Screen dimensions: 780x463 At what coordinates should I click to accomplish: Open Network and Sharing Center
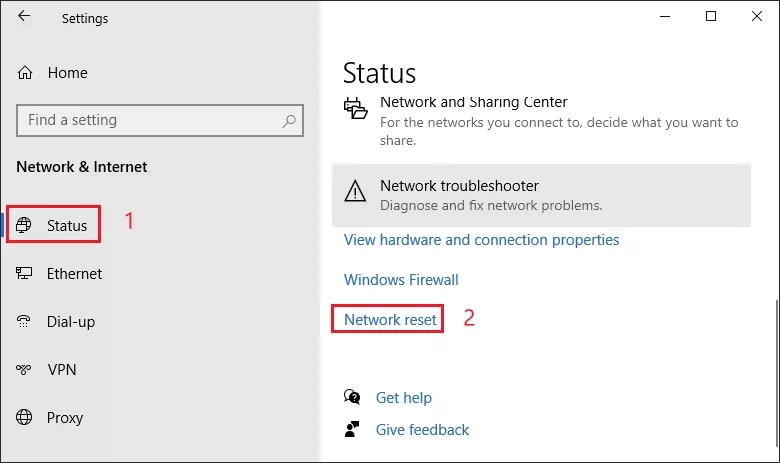click(474, 102)
